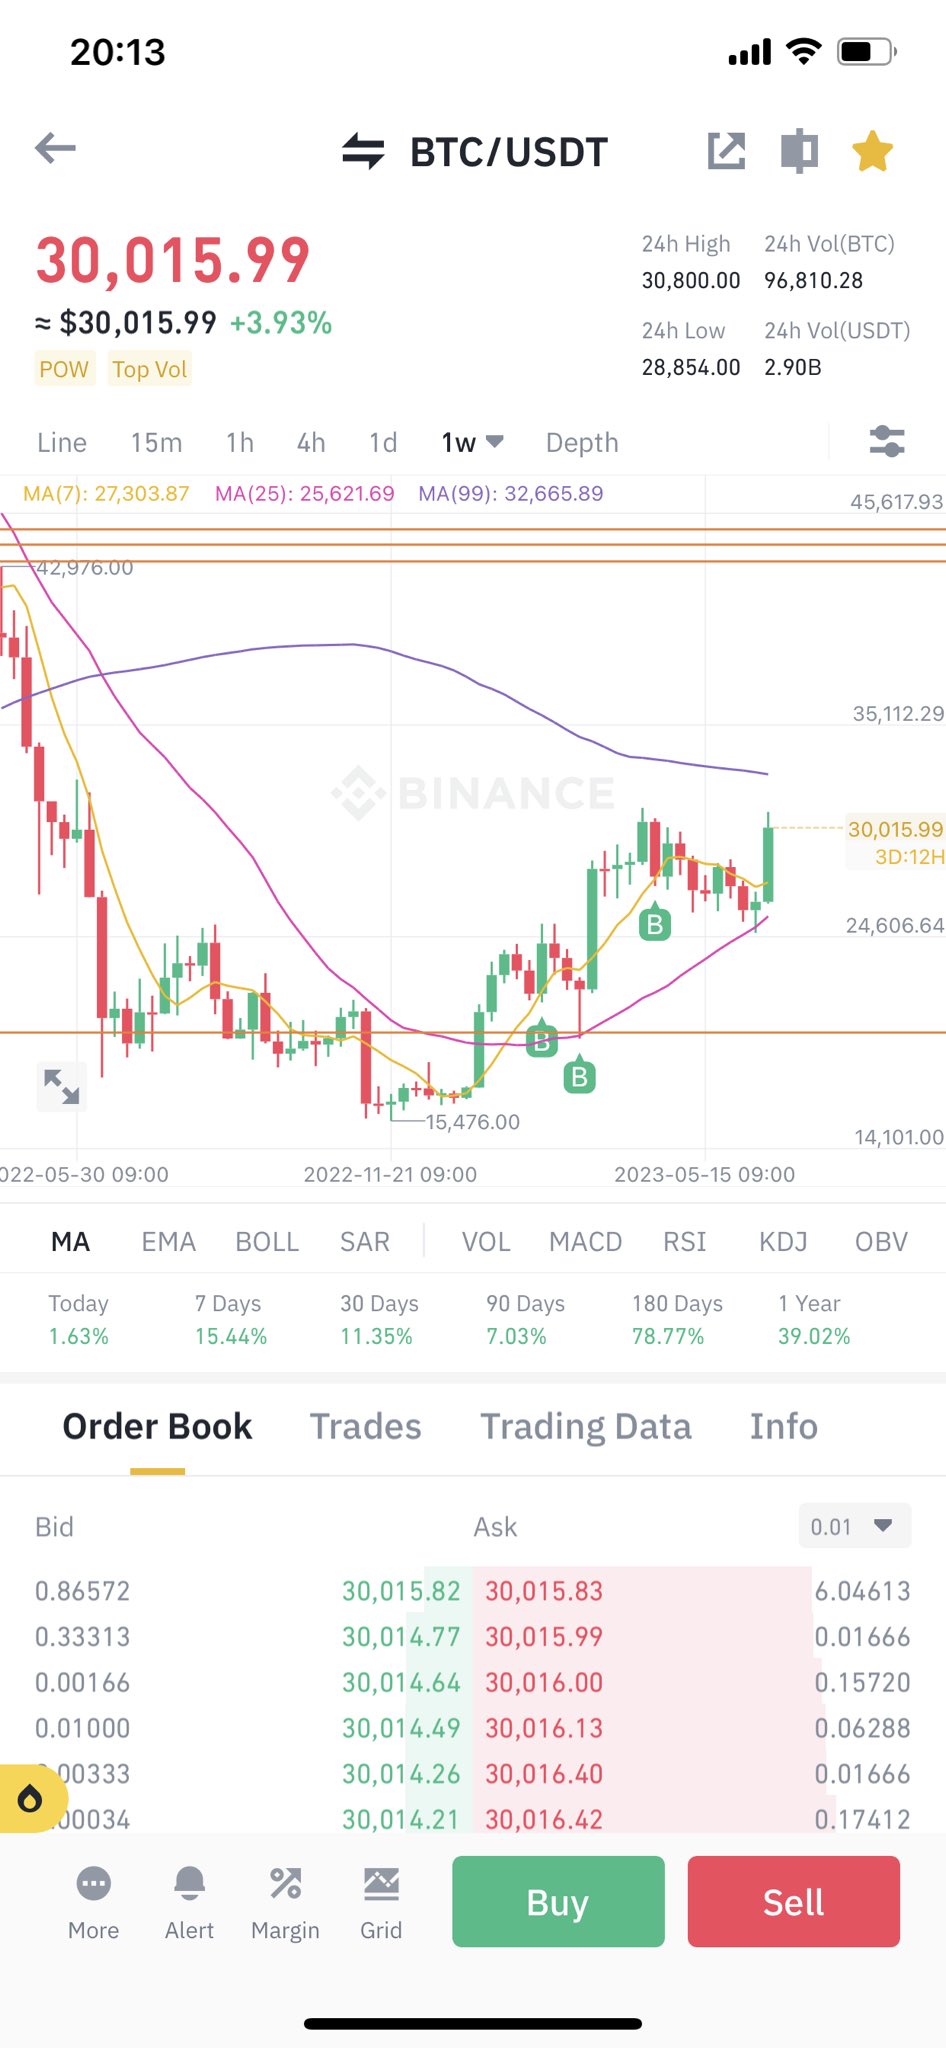Select the 1h interval
The width and height of the screenshot is (946, 2048).
[240, 442]
